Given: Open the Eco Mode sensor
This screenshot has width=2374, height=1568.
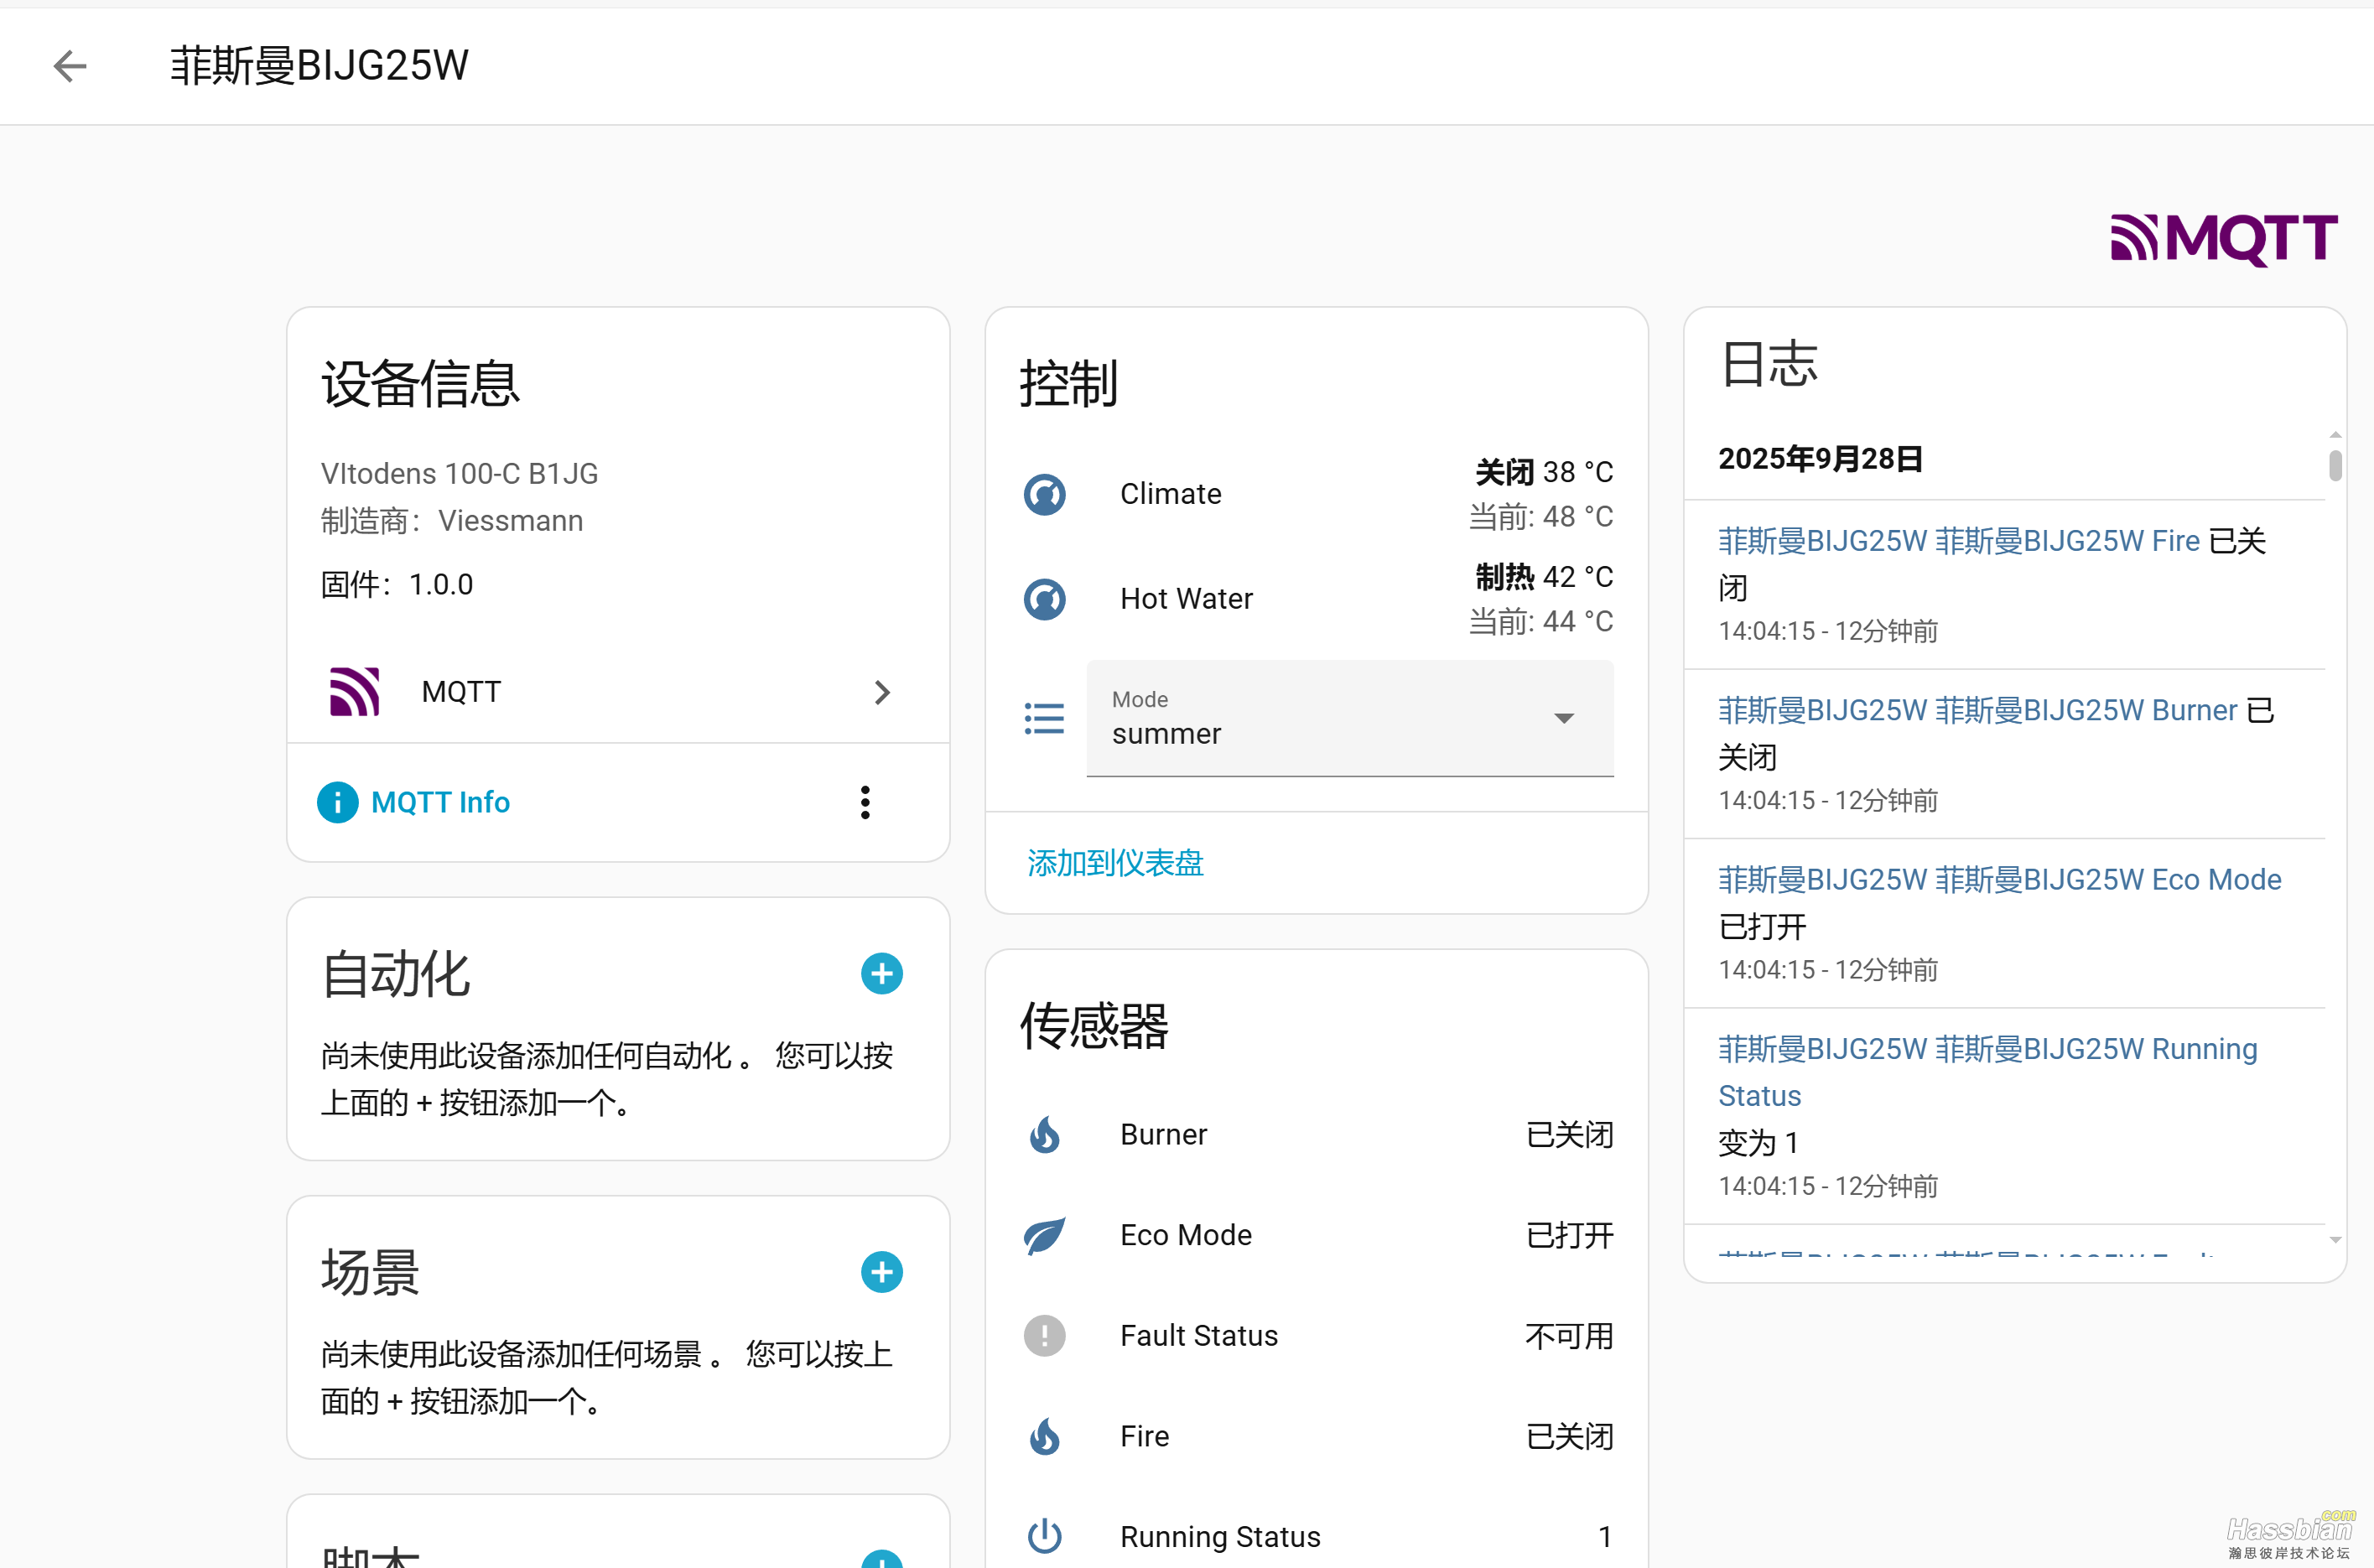Looking at the screenshot, I should coord(1317,1235).
